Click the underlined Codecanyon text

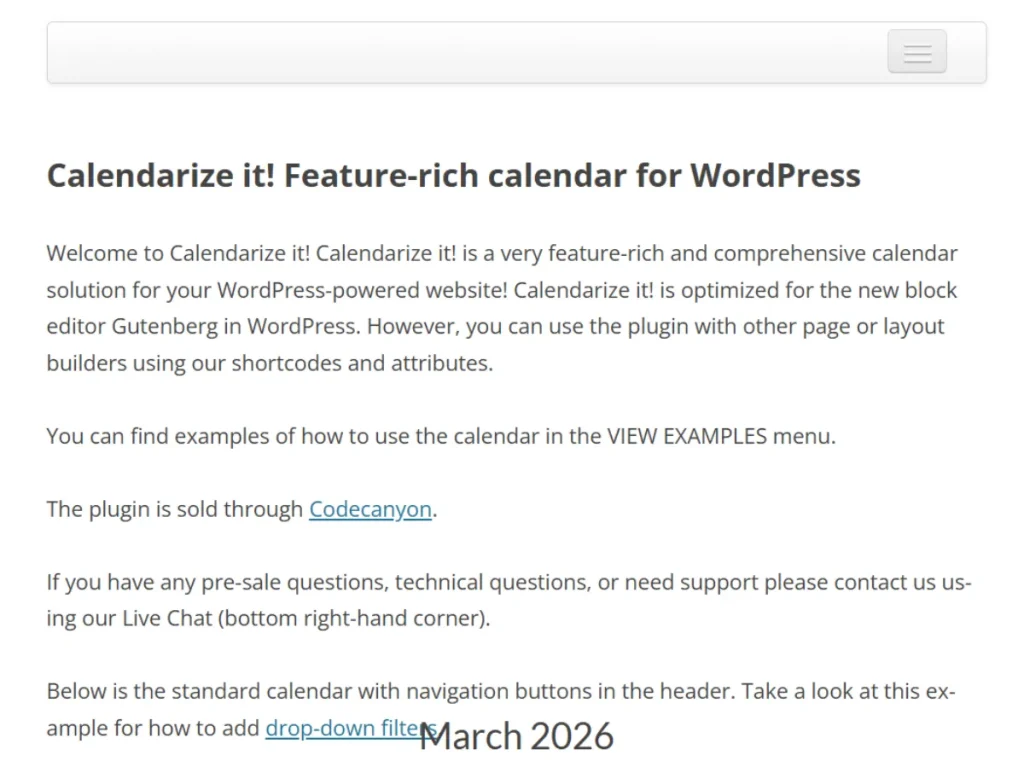pyautogui.click(x=370, y=509)
